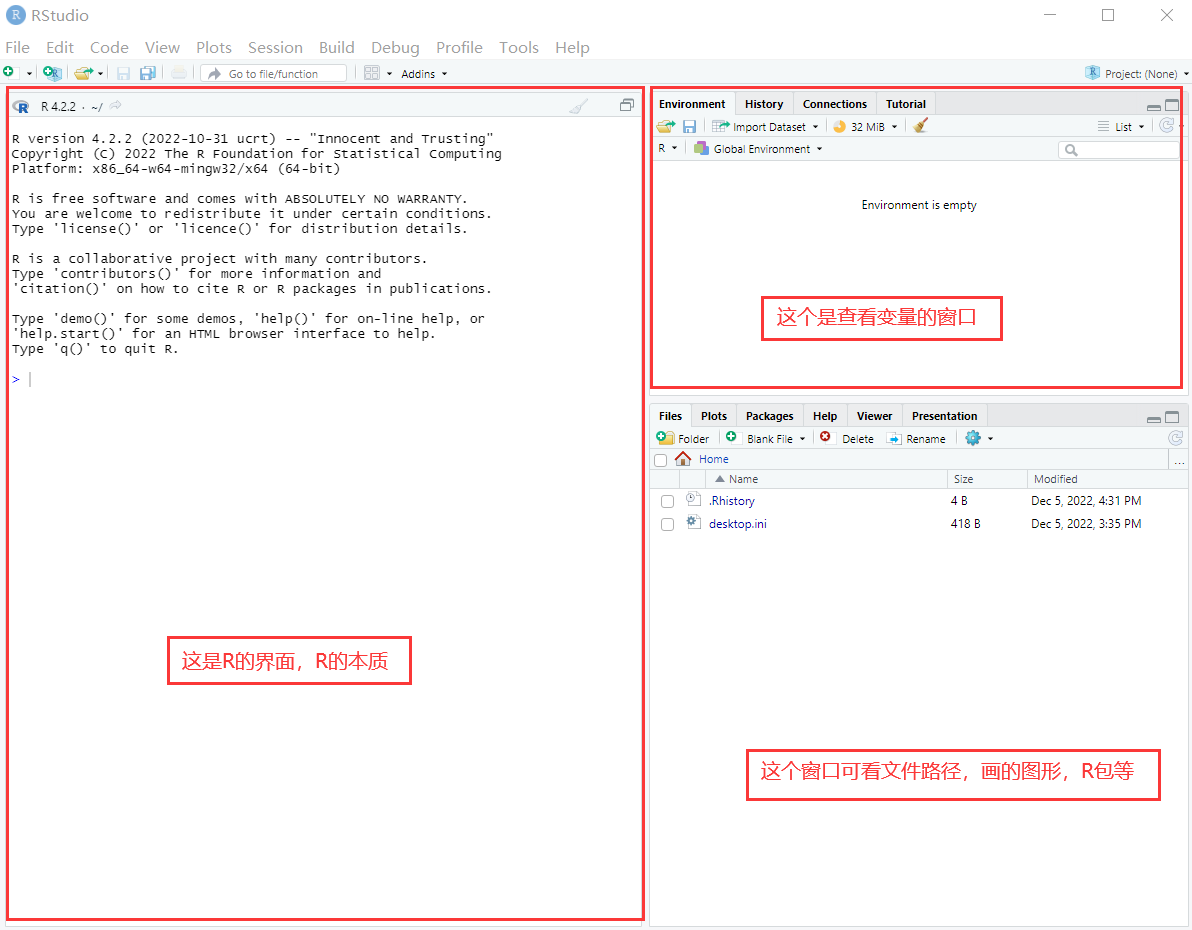
Task: Switch to the Plots tab
Action: click(x=714, y=416)
